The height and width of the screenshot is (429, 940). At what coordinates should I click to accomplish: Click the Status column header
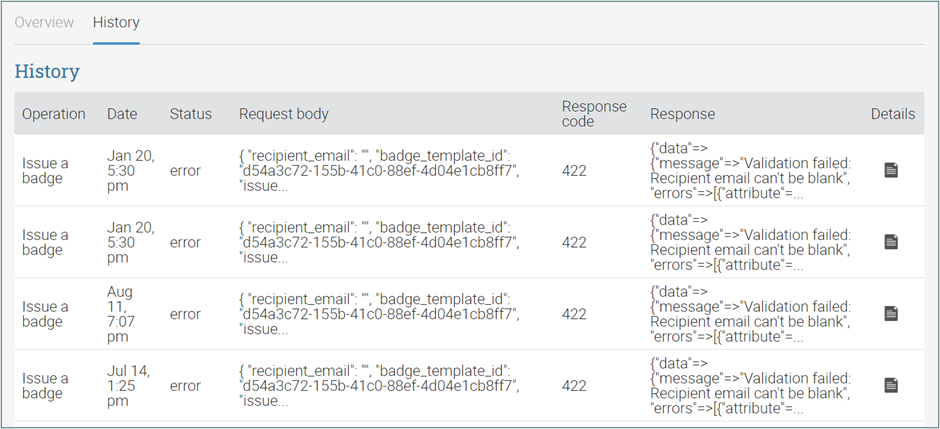pyautogui.click(x=191, y=114)
